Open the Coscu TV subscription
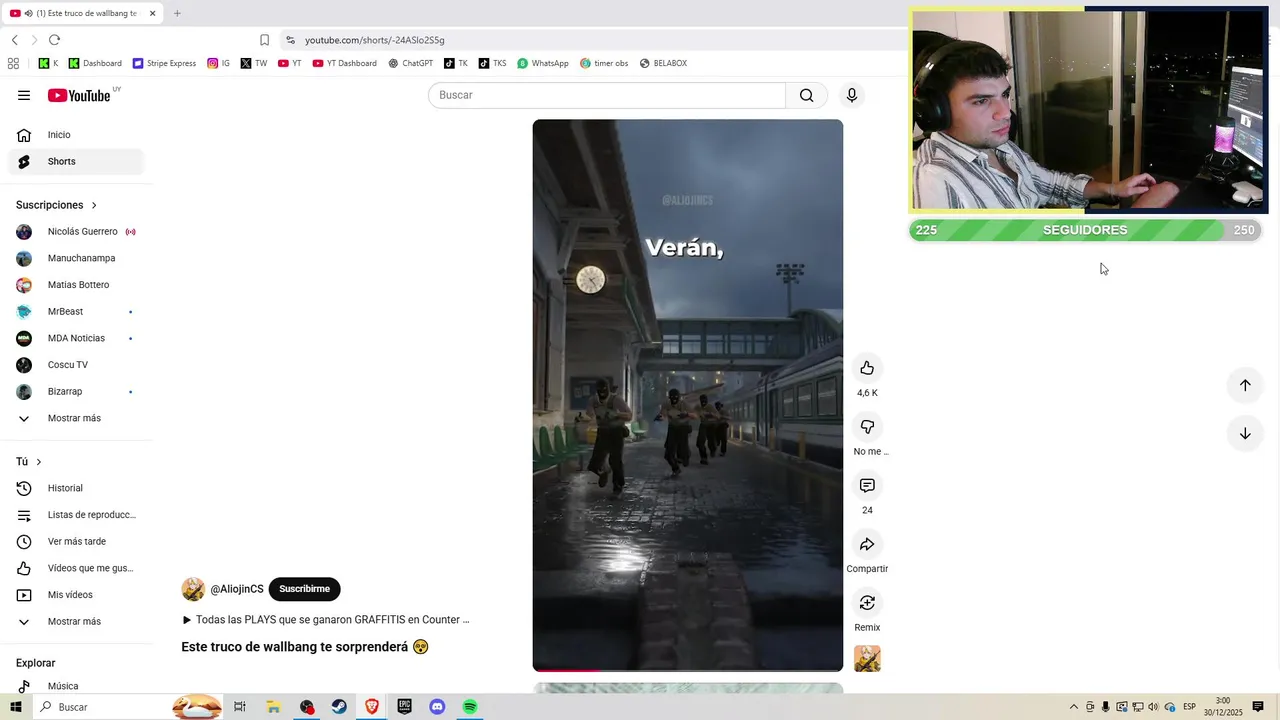 point(76,365)
